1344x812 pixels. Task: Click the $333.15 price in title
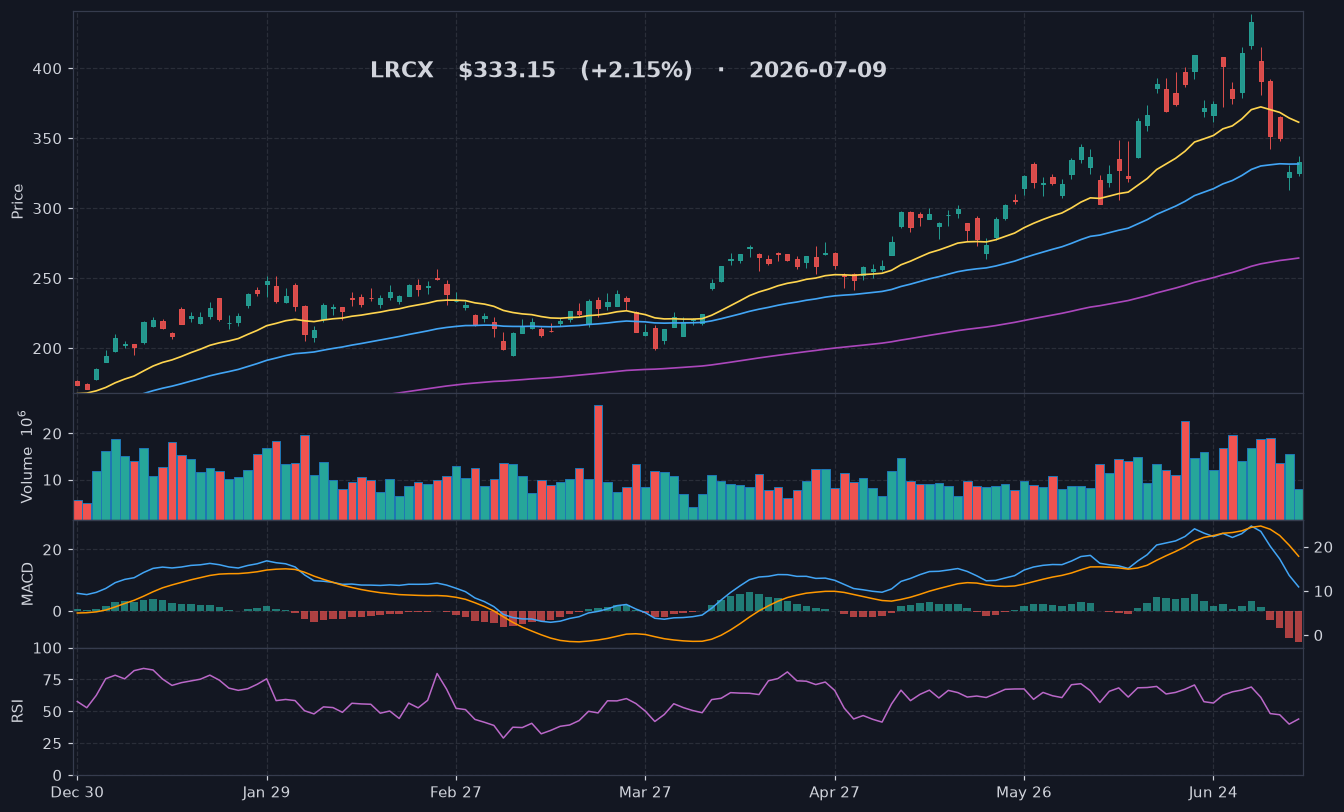(507, 71)
